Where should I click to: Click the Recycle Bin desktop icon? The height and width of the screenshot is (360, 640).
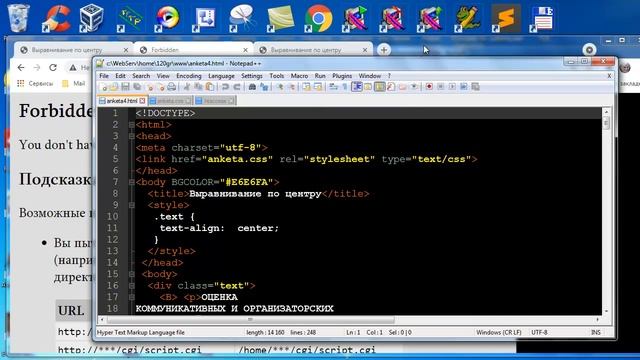[x=19, y=18]
